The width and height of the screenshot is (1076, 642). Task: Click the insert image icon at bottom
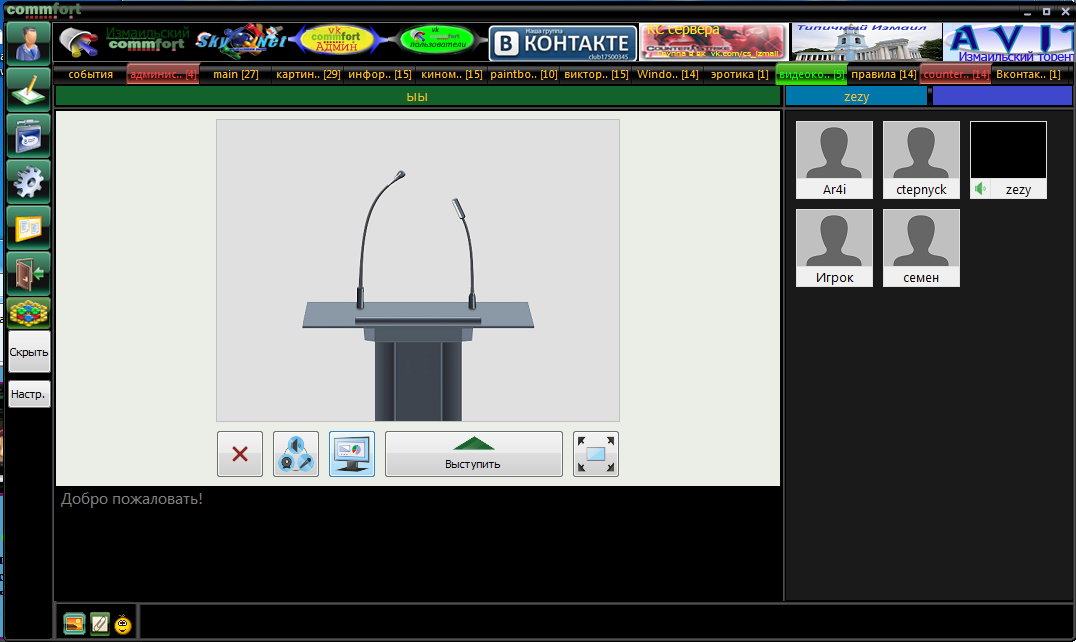click(74, 624)
